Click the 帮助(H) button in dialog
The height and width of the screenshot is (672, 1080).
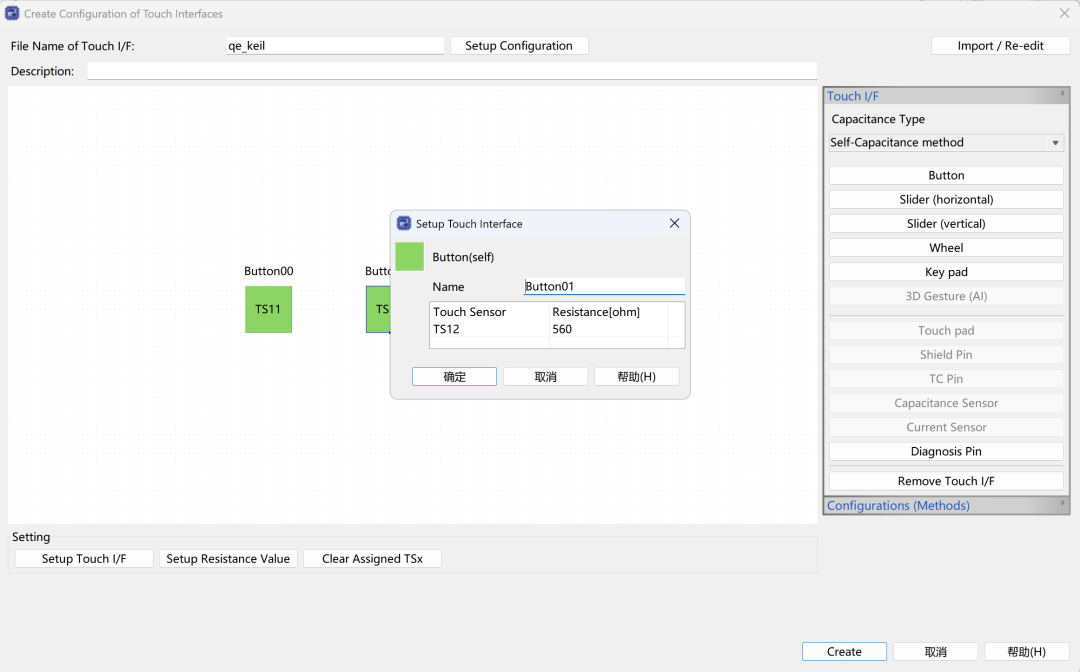[636, 377]
